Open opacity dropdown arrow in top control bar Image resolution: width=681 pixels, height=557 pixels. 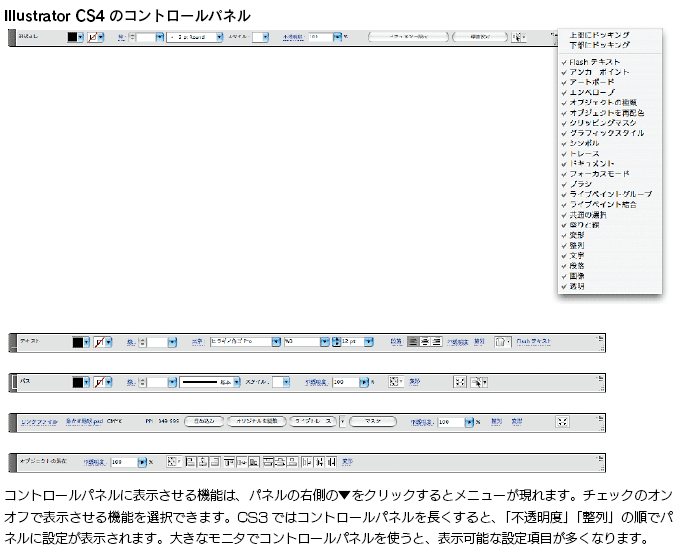click(337, 37)
